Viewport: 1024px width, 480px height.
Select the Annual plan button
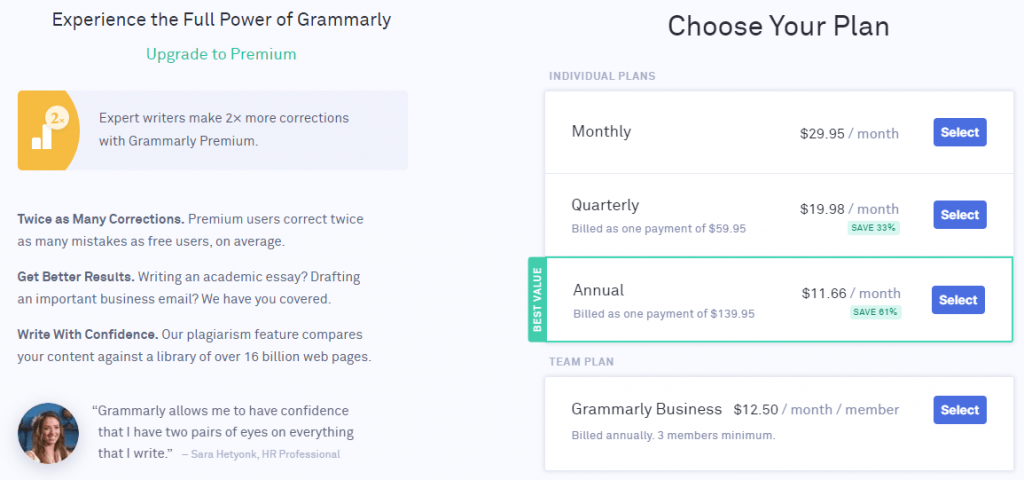pos(958,300)
